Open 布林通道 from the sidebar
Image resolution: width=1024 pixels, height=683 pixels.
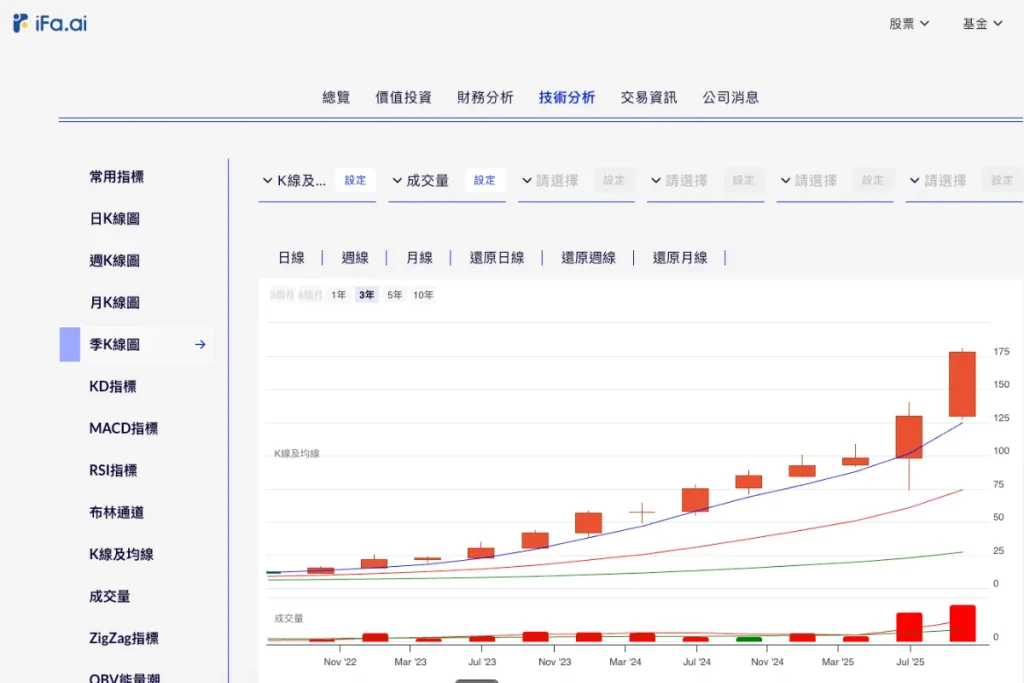click(116, 513)
